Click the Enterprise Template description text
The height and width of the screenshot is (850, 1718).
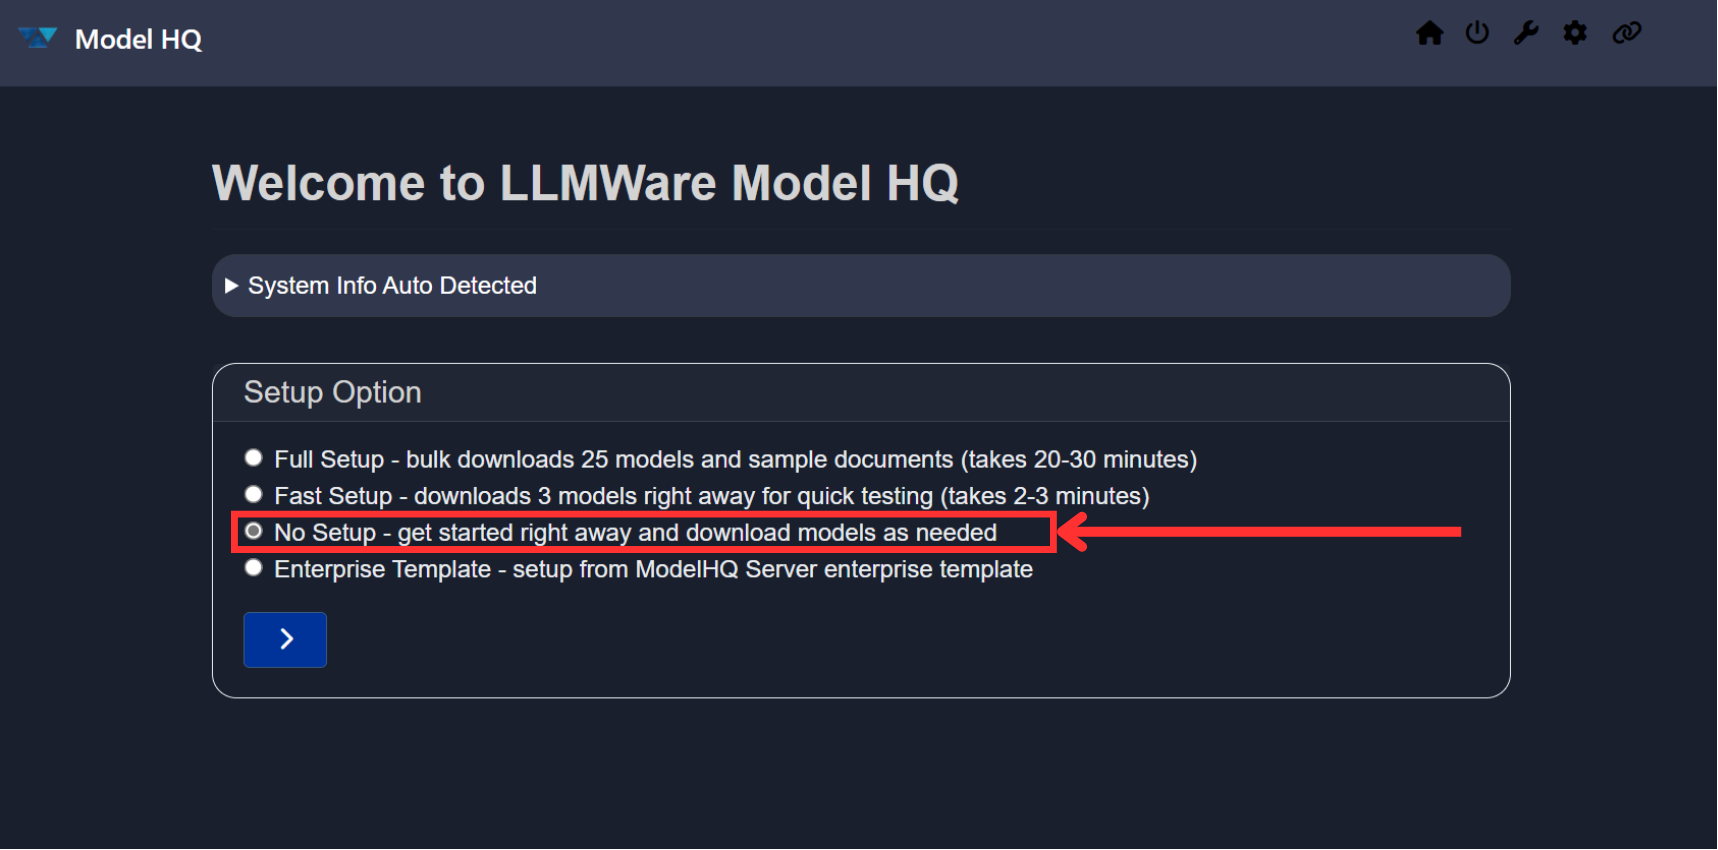pyautogui.click(x=653, y=570)
